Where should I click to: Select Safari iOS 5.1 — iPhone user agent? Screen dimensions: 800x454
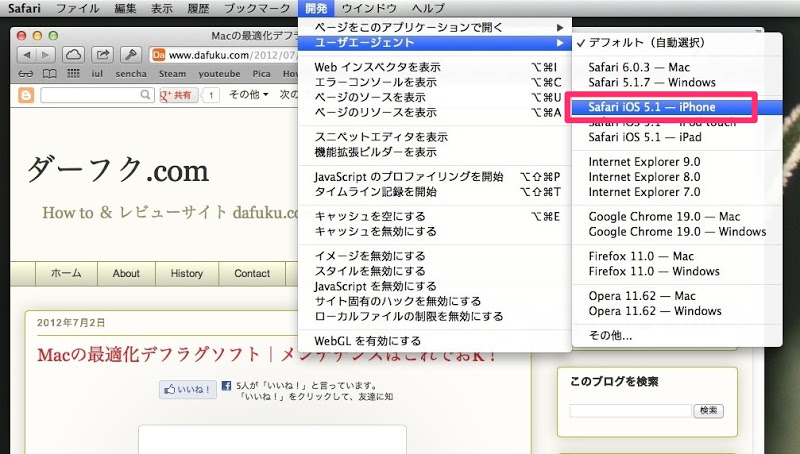click(x=677, y=107)
